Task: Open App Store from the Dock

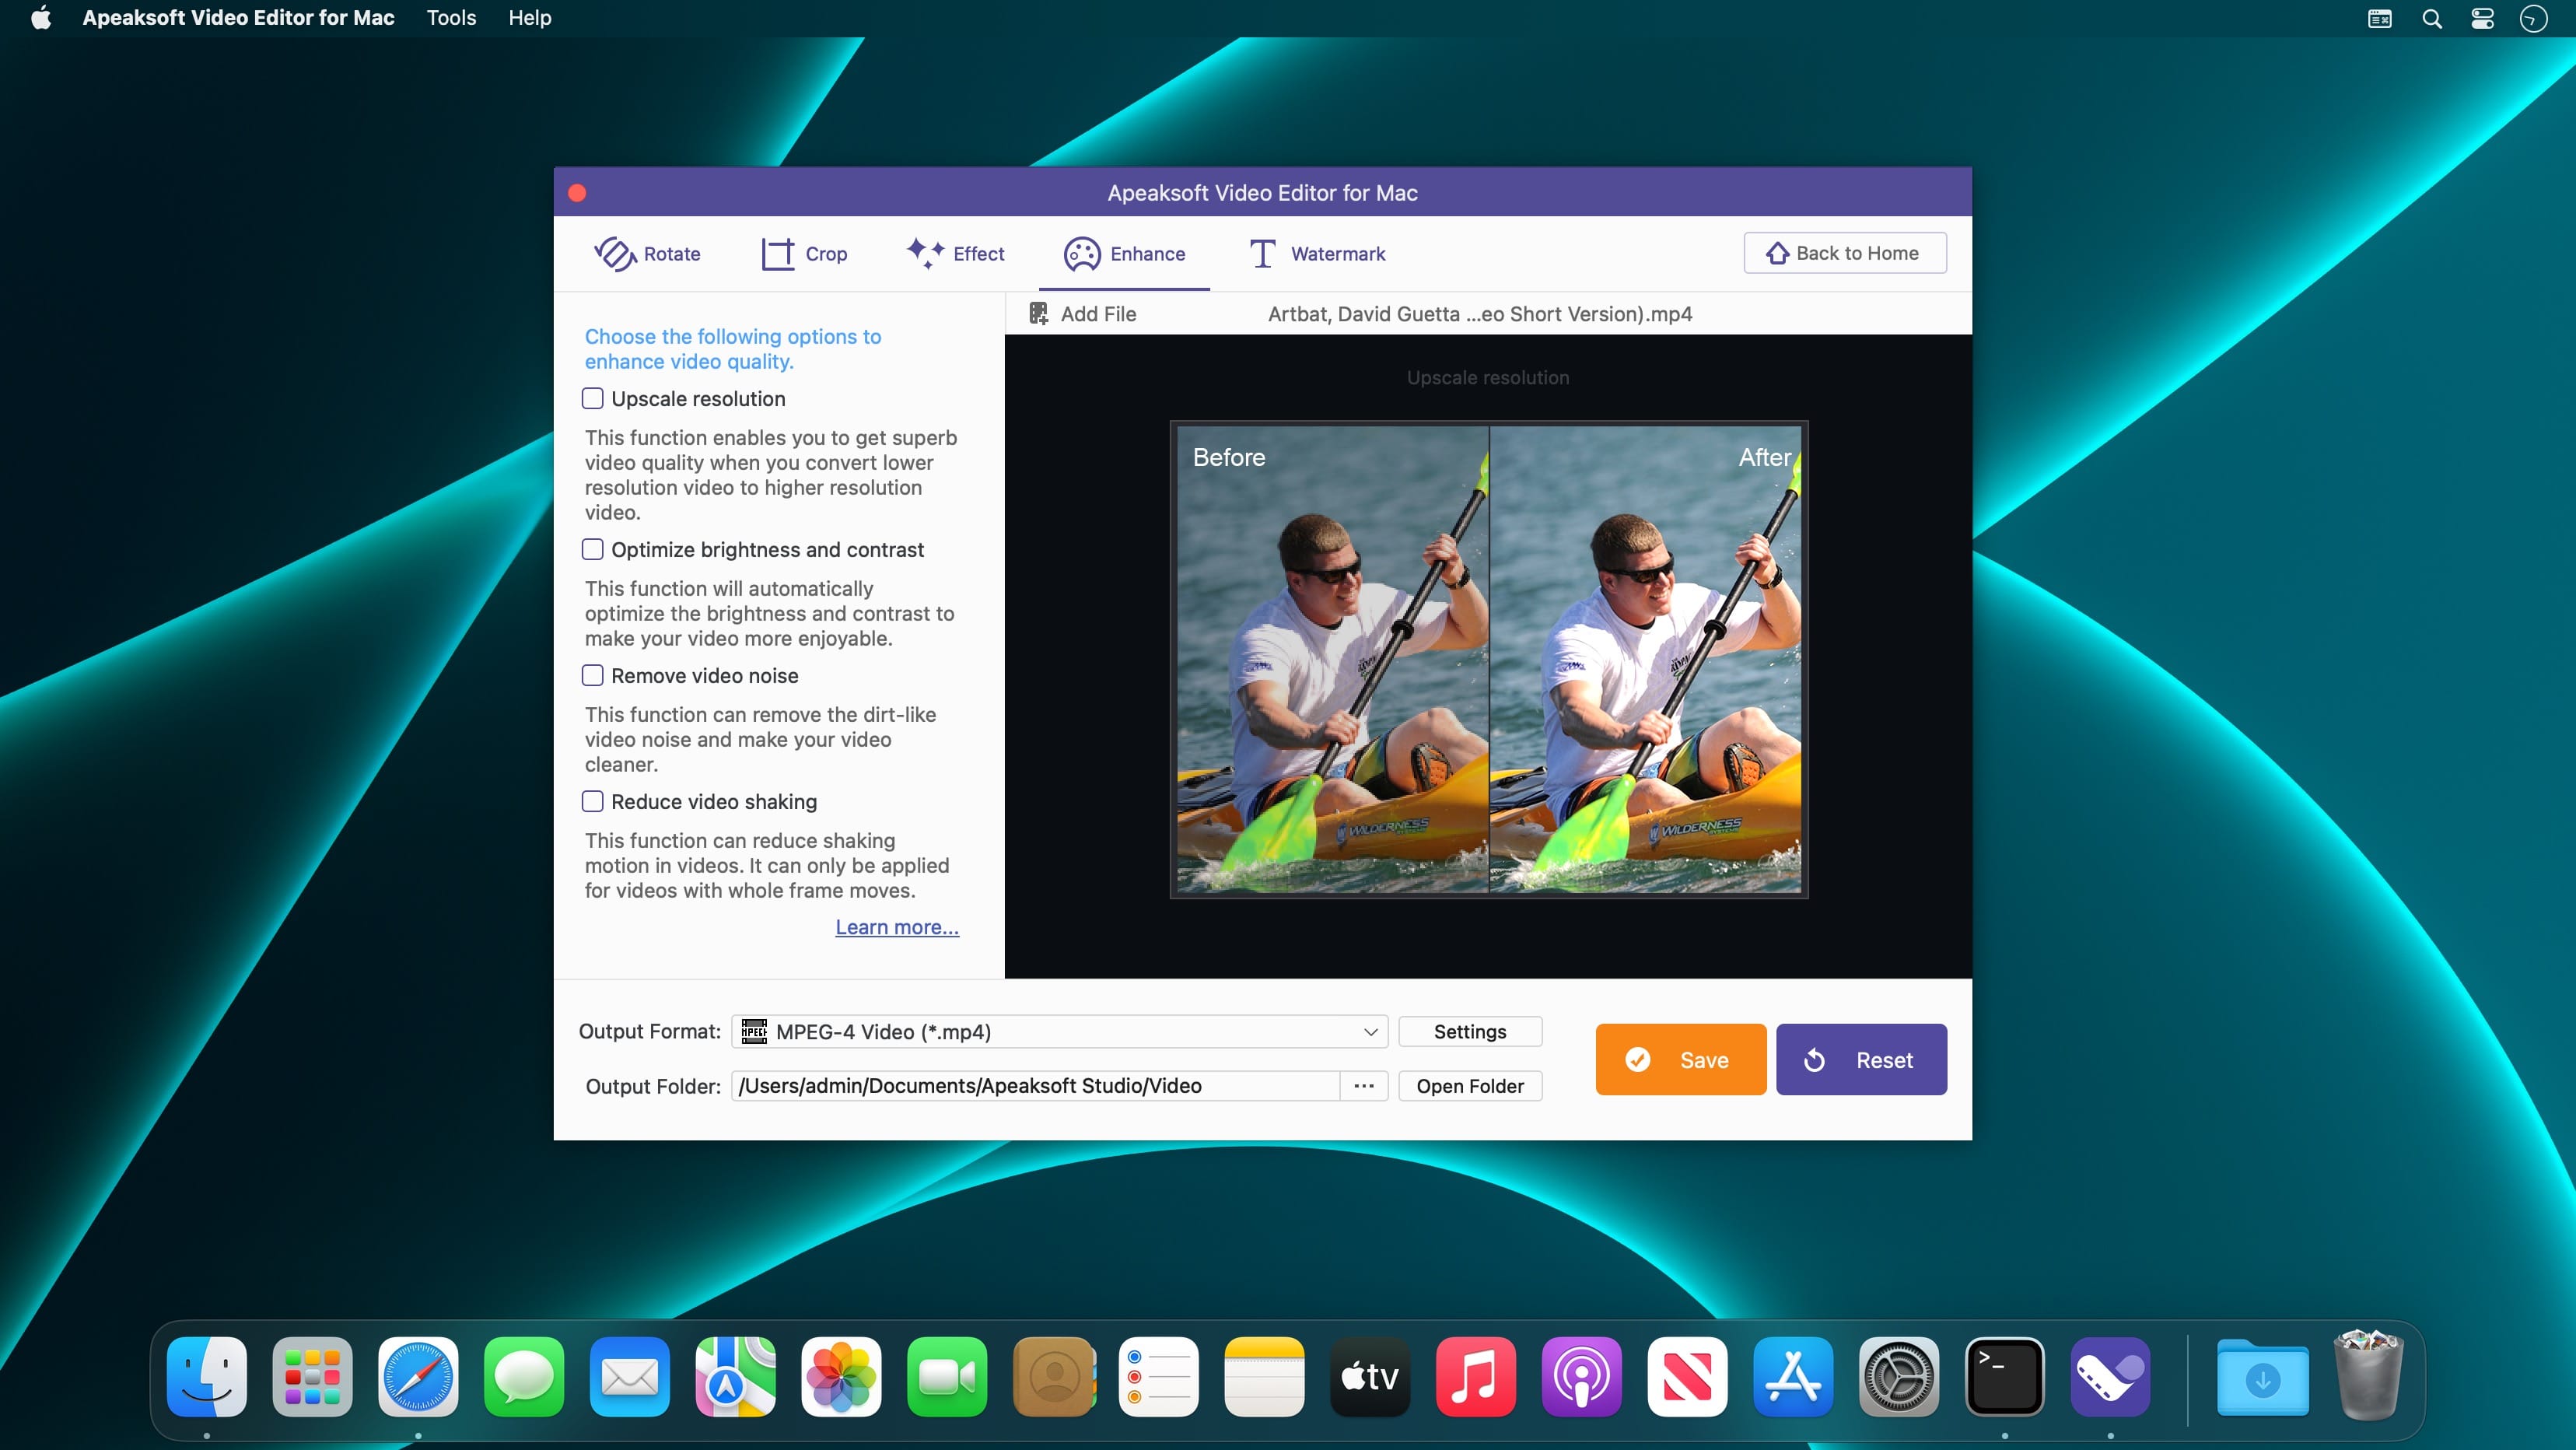Action: click(1793, 1377)
